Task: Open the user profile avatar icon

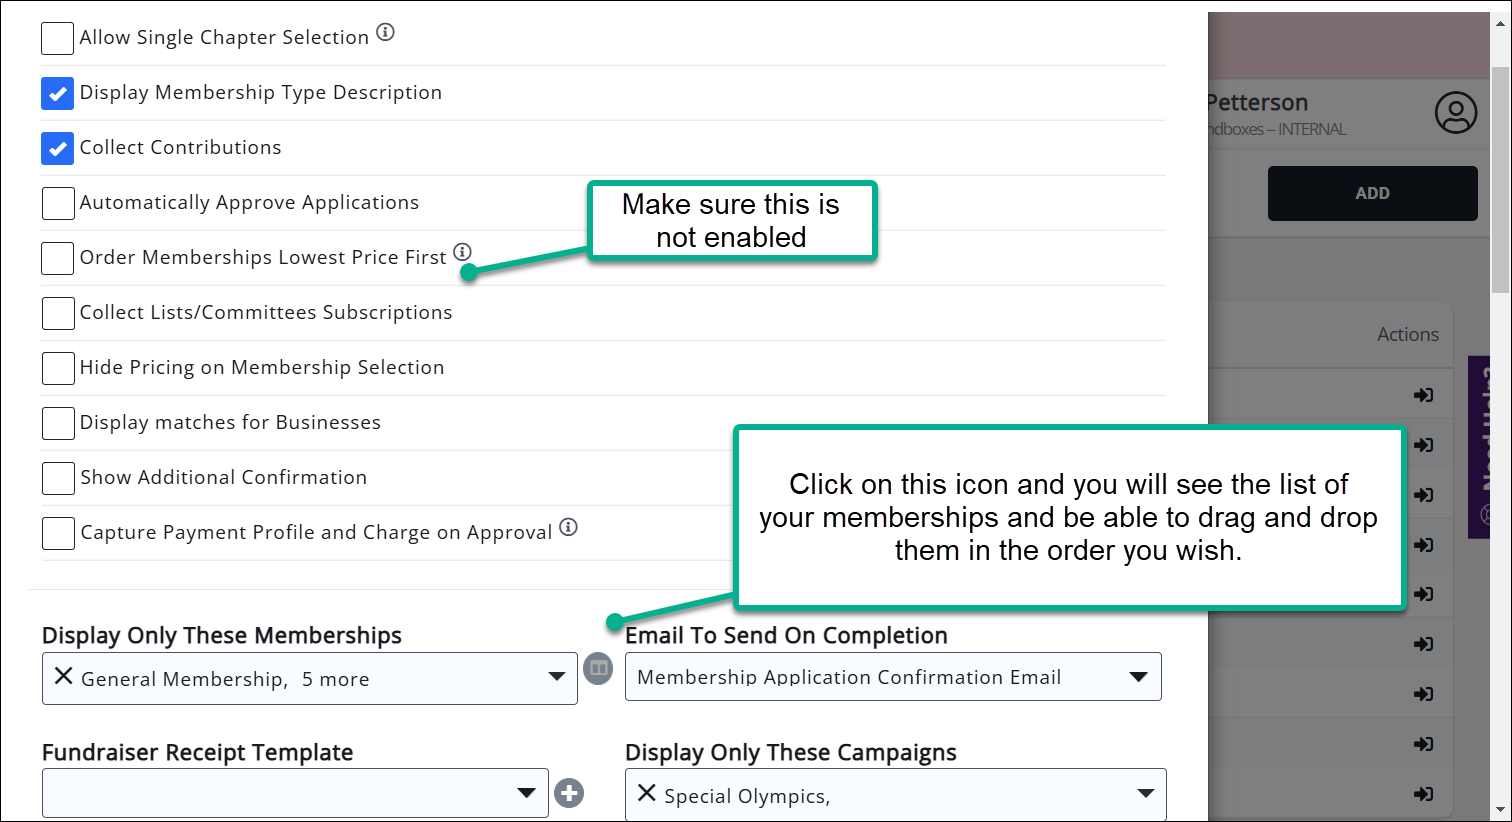Action: pyautogui.click(x=1455, y=113)
